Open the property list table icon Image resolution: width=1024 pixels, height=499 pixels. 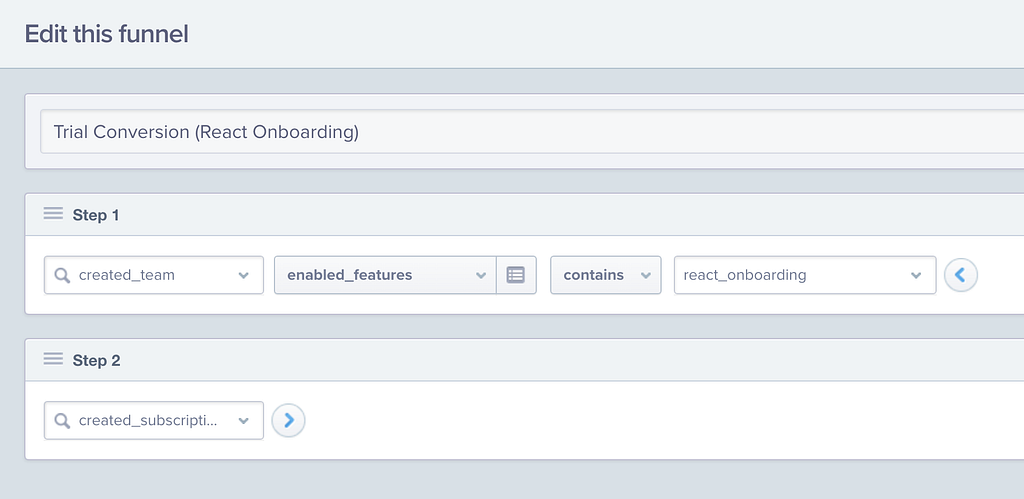[x=516, y=275]
